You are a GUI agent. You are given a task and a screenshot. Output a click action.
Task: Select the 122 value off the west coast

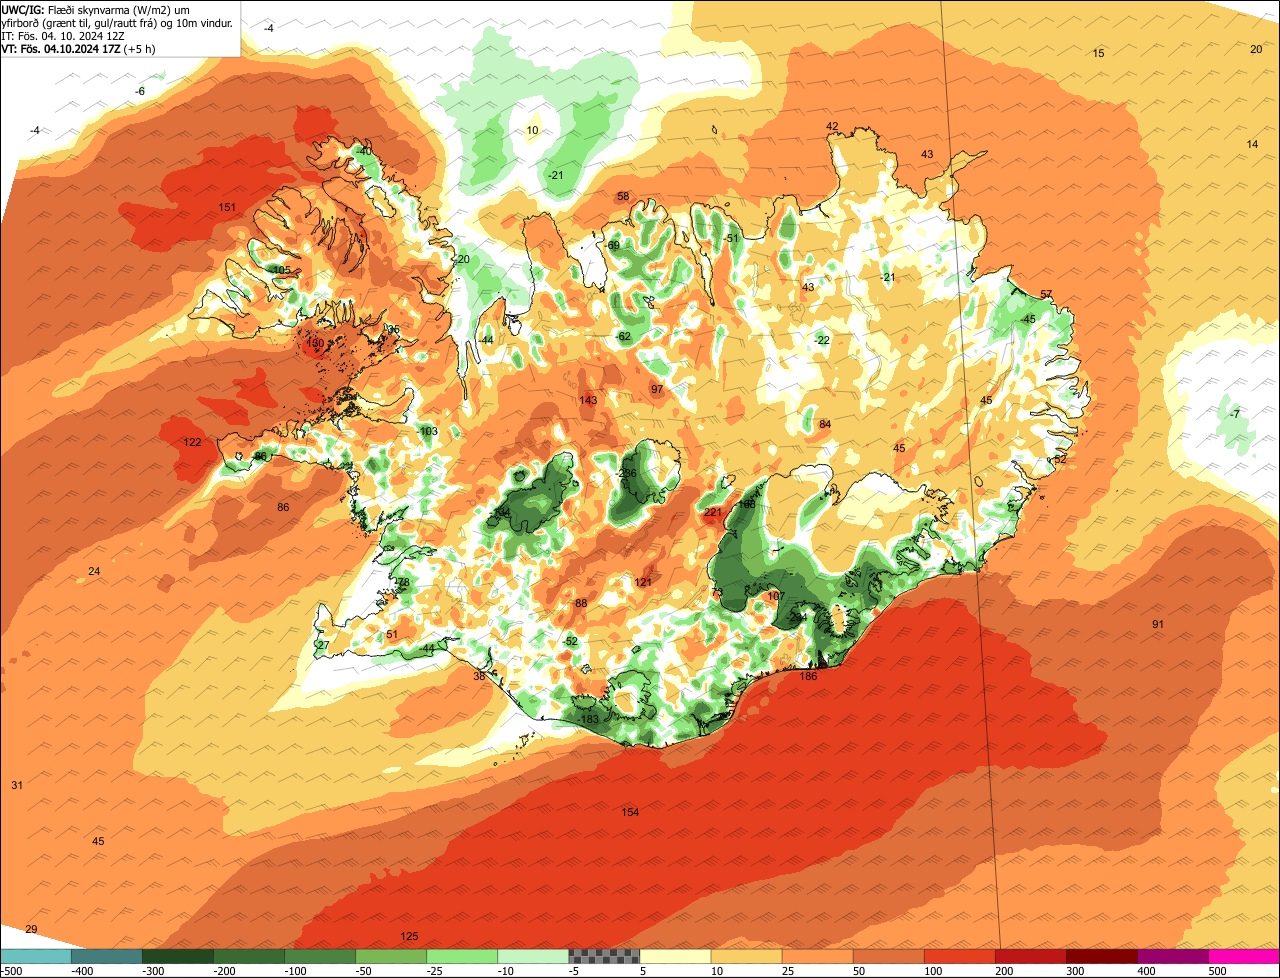[x=192, y=442]
